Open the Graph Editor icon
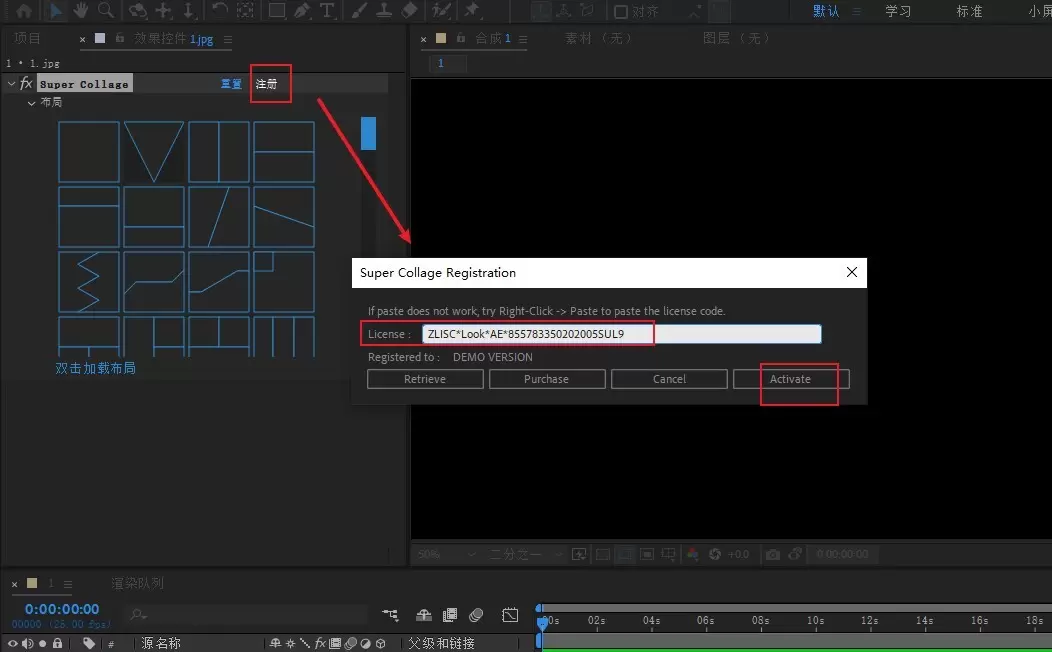Screen dimensions: 1052x652 pyautogui.click(x=510, y=614)
